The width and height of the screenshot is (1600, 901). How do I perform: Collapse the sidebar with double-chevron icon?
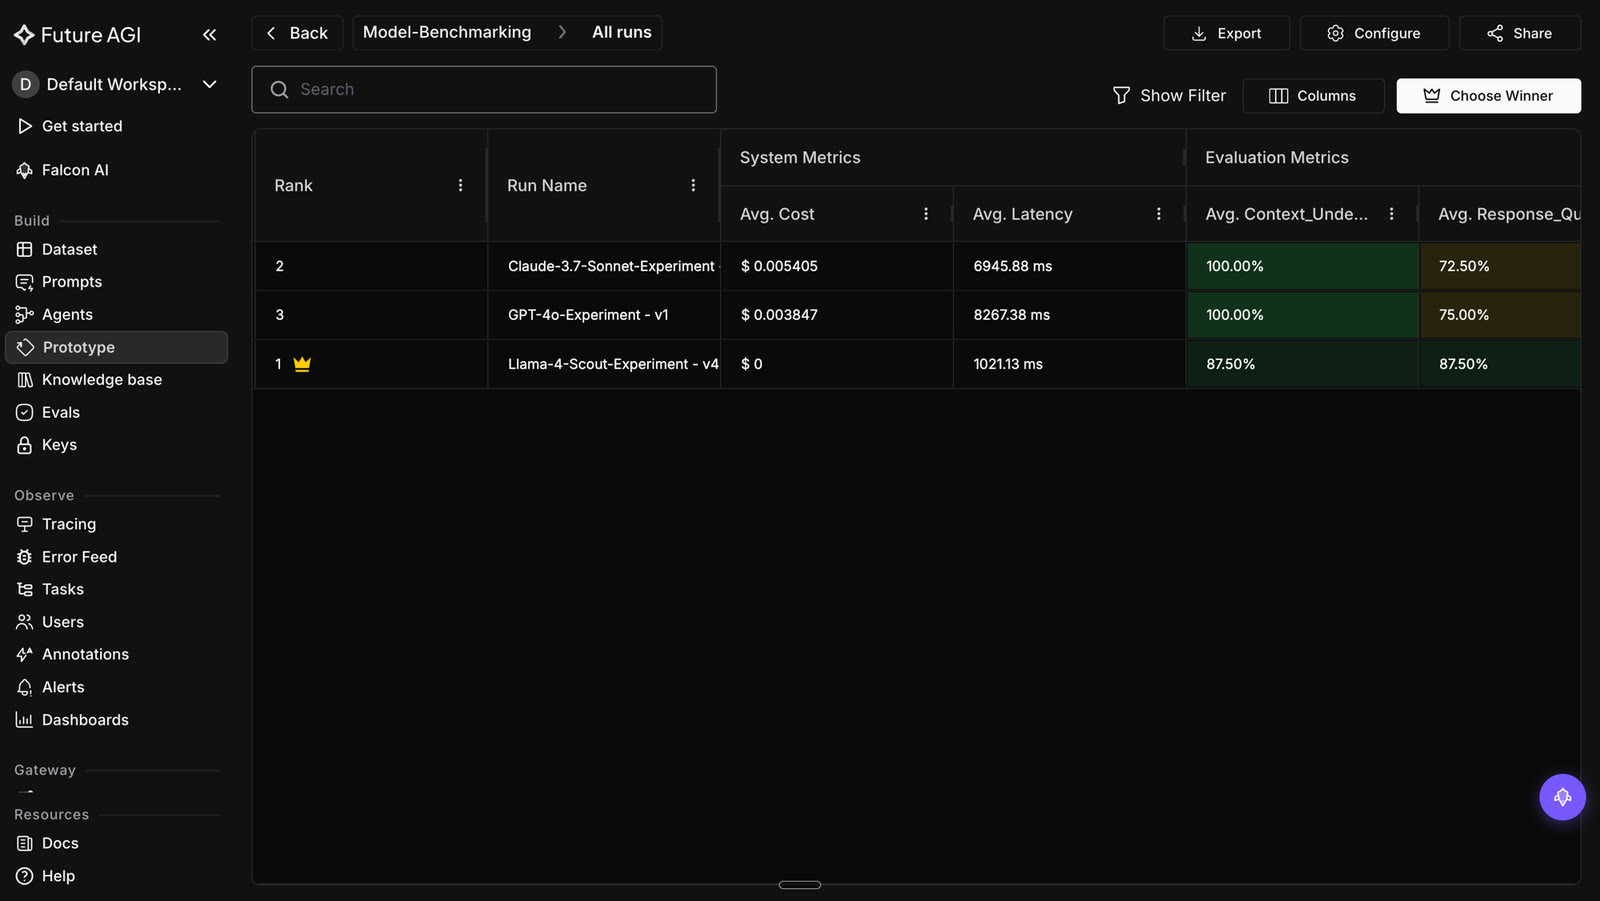coord(209,35)
